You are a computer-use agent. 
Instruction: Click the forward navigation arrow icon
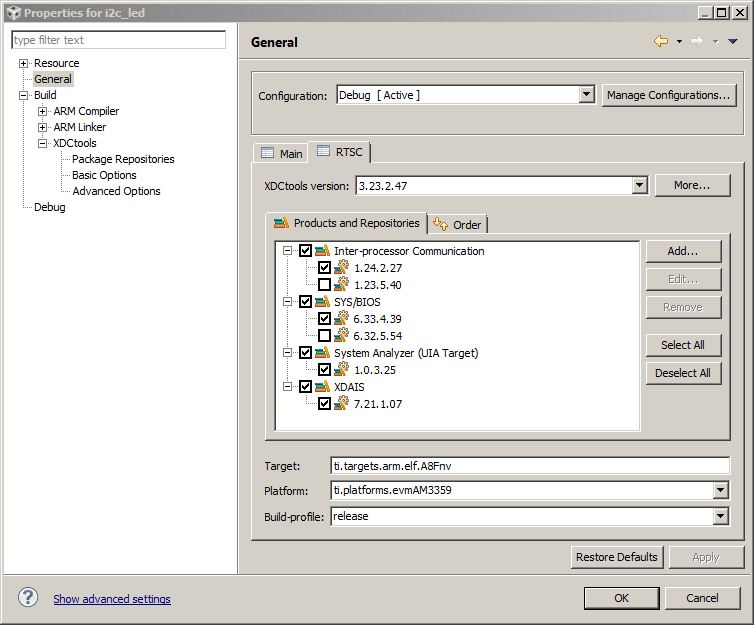click(x=697, y=41)
